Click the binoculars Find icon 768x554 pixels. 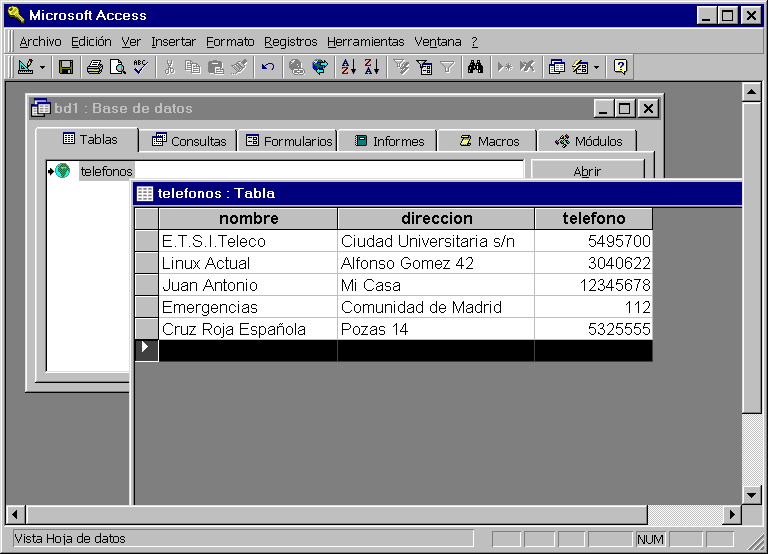coord(475,67)
